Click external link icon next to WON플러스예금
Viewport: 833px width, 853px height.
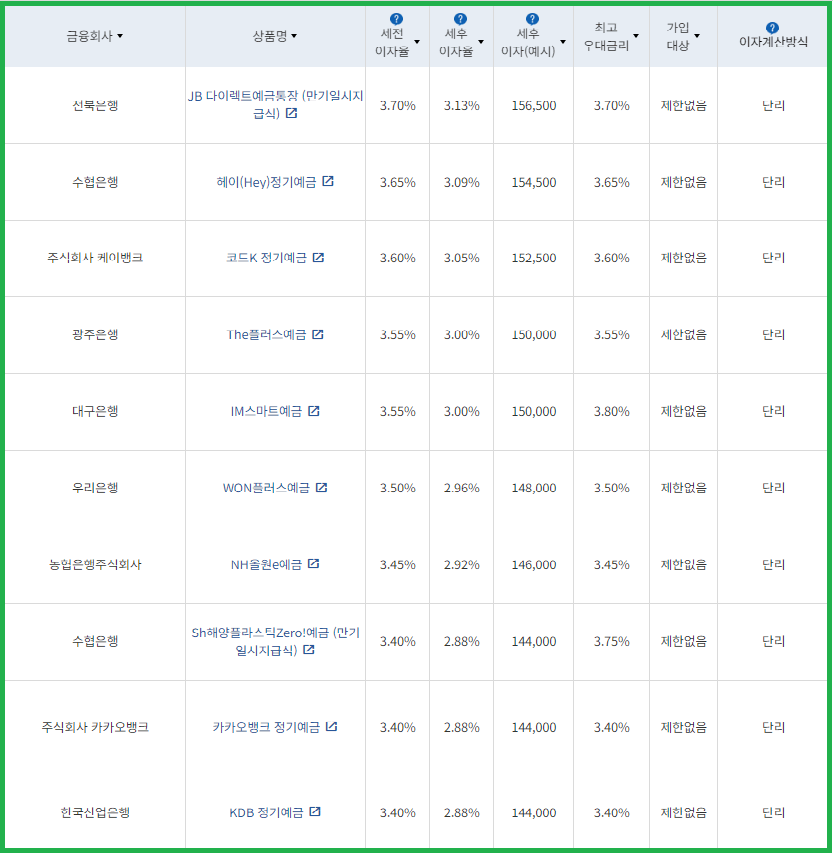click(x=322, y=487)
